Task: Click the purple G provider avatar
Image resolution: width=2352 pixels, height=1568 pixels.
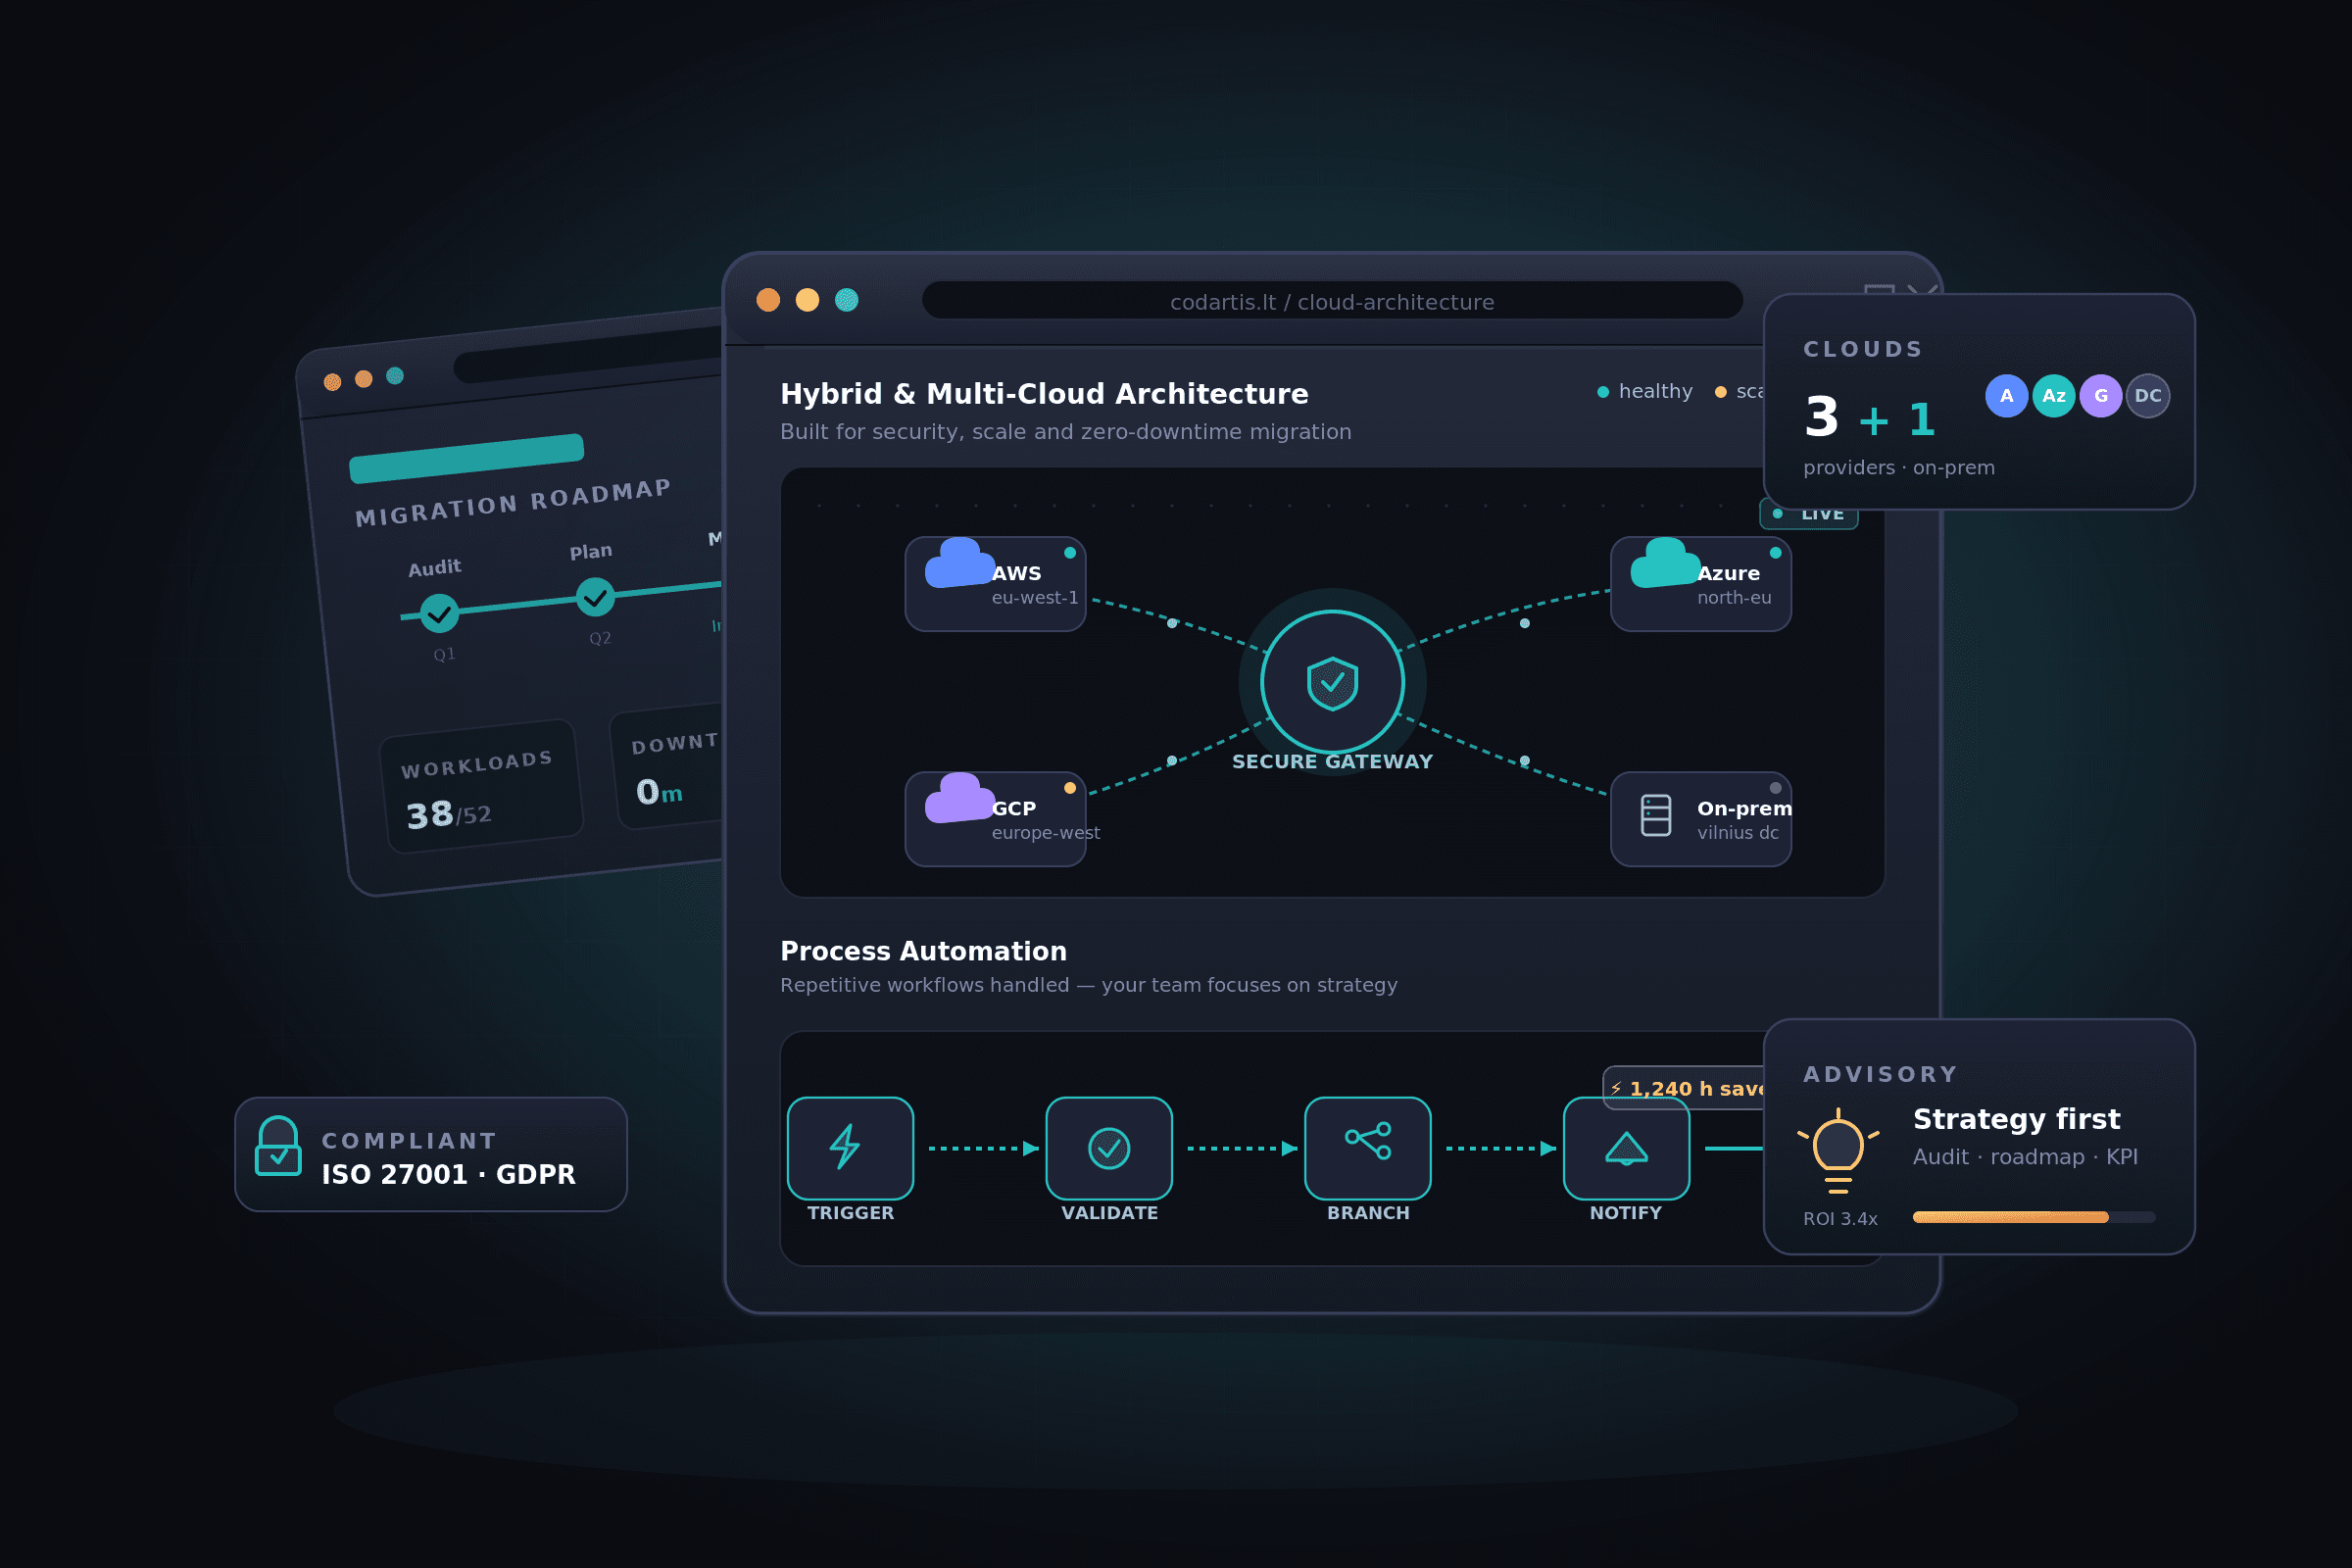Action: pos(2101,396)
